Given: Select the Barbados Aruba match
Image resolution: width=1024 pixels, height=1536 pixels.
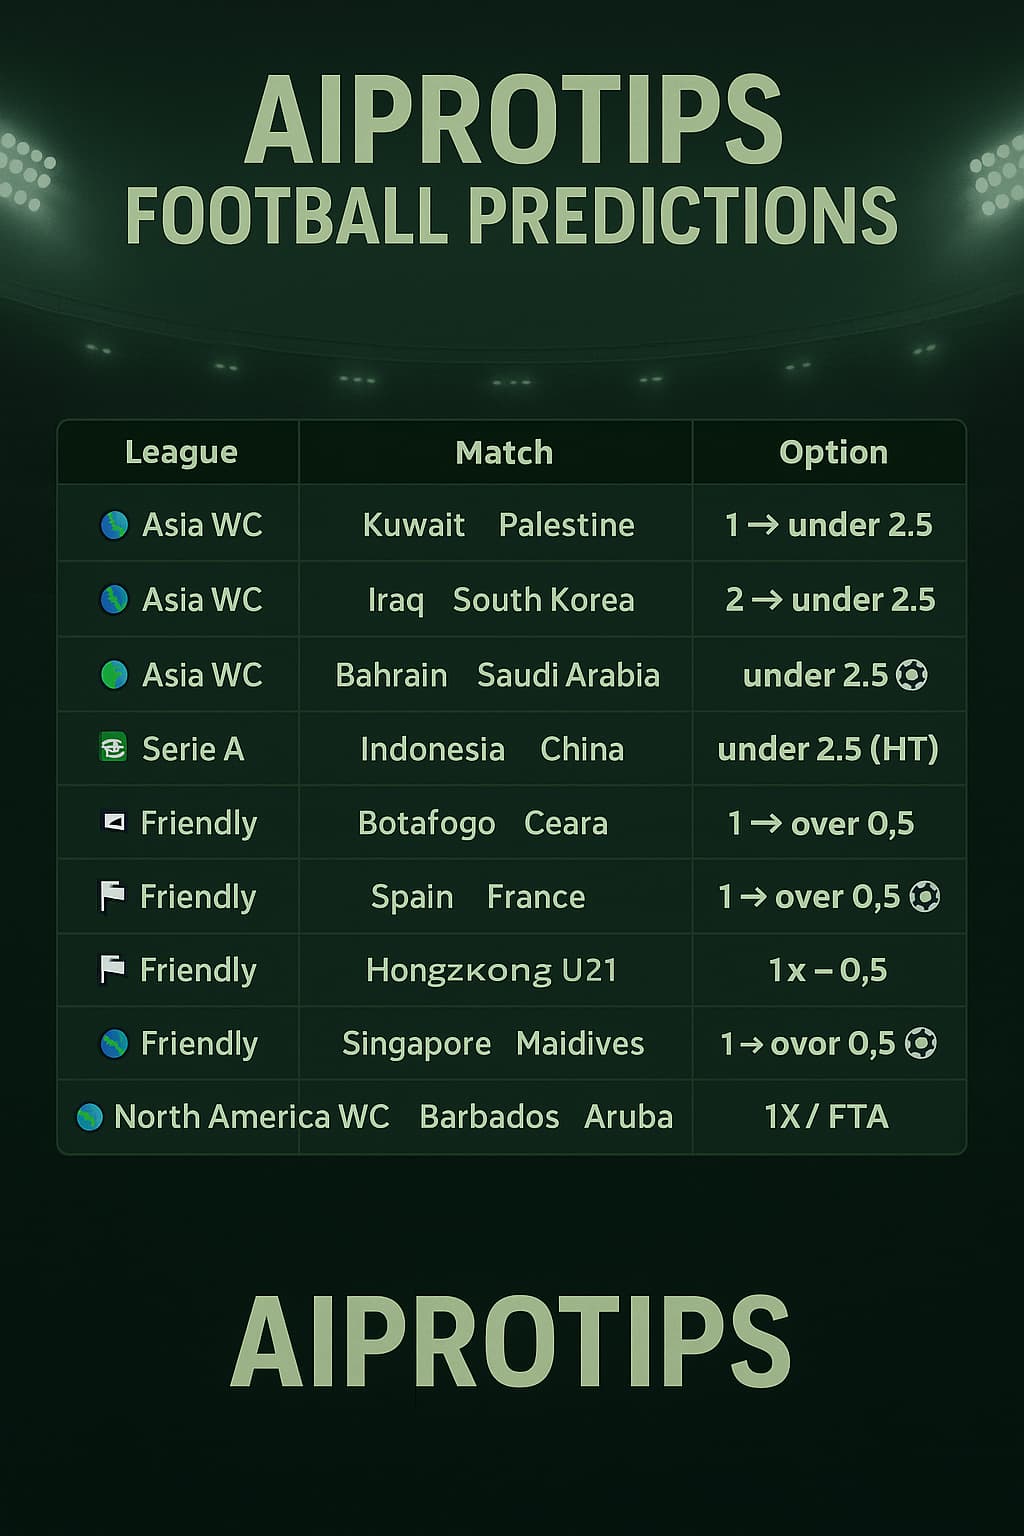Looking at the screenshot, I should [546, 1117].
